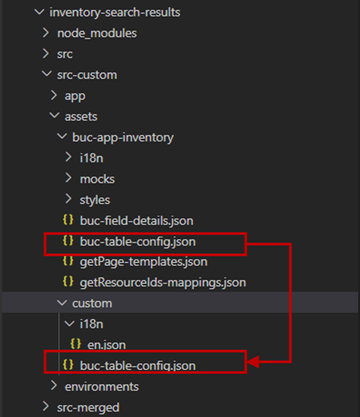Select the assets folder name
Image resolution: width=360 pixels, height=417 pixels.
pyautogui.click(x=81, y=117)
